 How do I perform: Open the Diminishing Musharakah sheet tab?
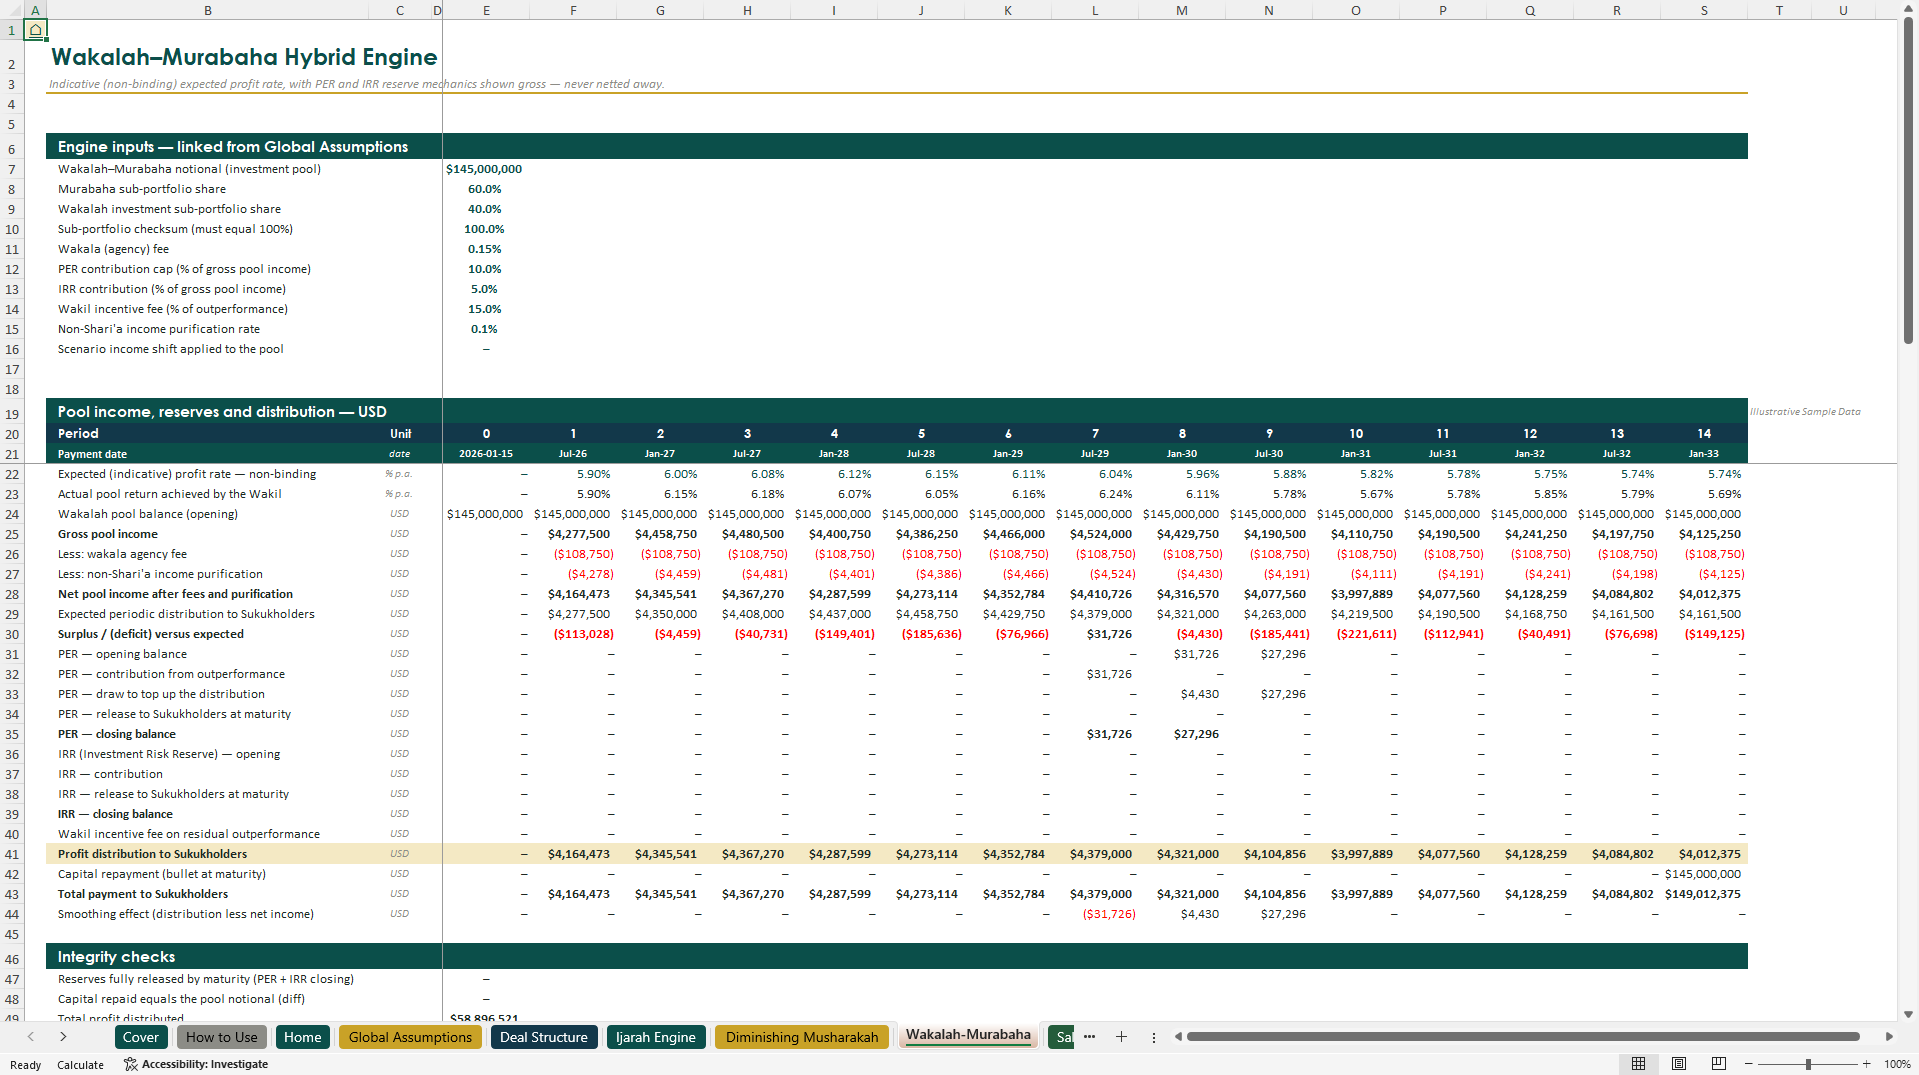click(802, 1037)
